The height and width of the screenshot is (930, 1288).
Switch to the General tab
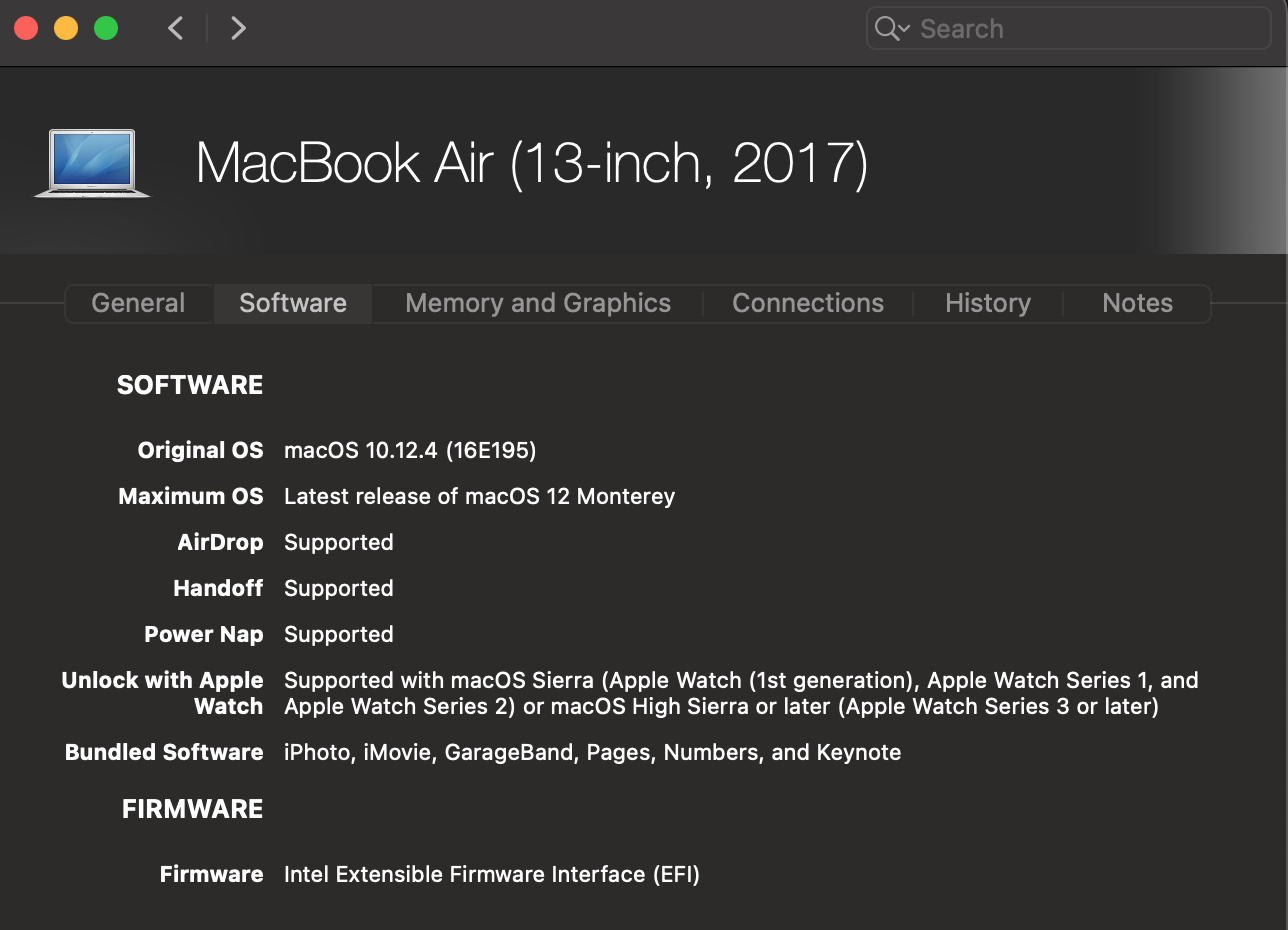pos(138,303)
